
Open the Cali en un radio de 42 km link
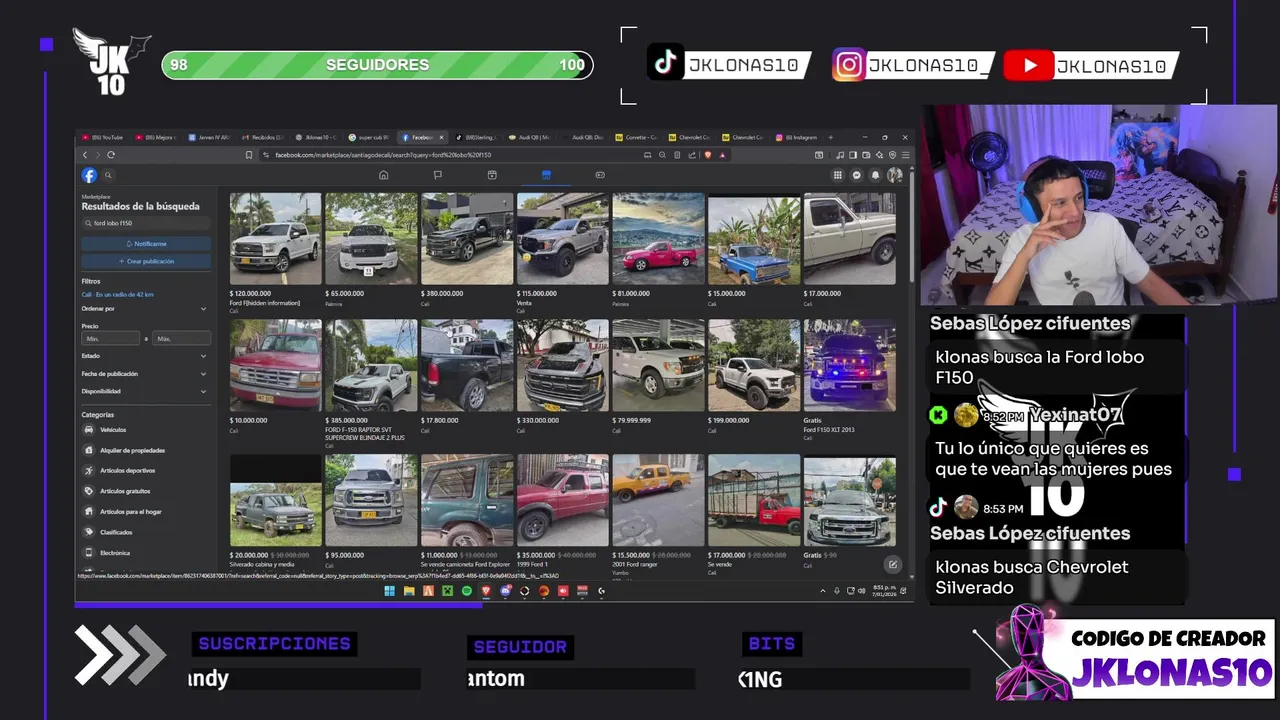(118, 295)
